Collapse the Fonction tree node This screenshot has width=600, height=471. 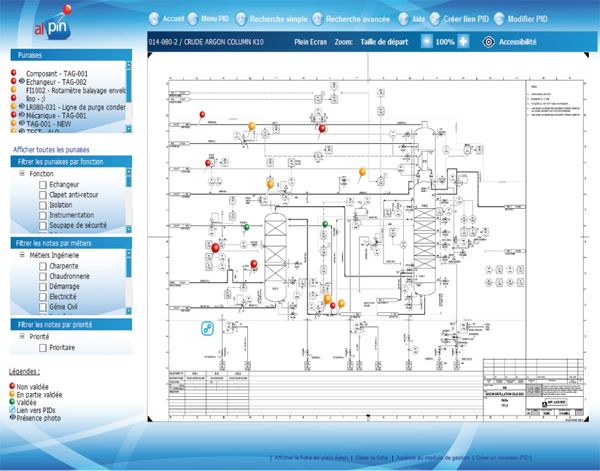[22, 173]
